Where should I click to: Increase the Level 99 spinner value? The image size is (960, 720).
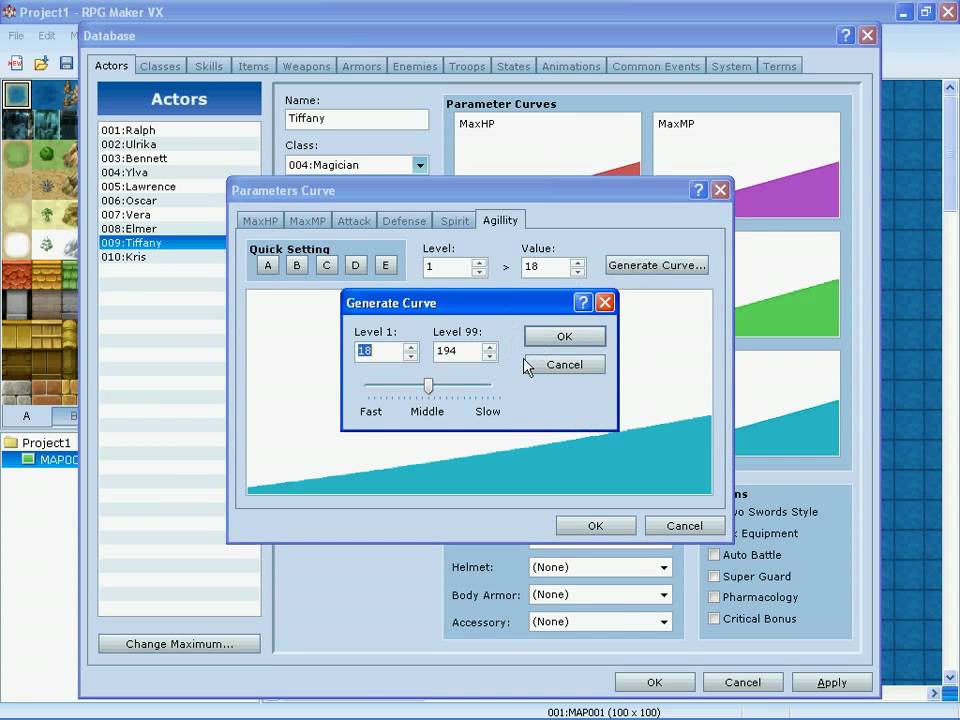pyautogui.click(x=489, y=347)
